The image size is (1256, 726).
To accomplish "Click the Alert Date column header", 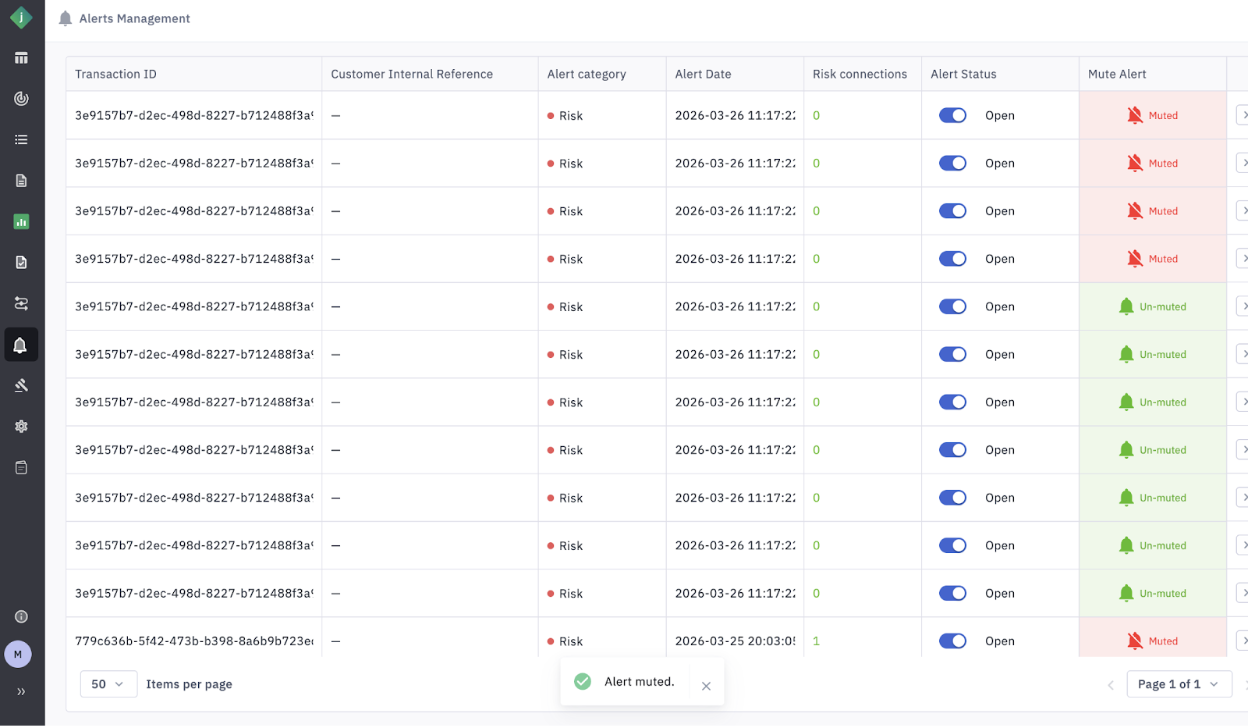I will pos(703,74).
